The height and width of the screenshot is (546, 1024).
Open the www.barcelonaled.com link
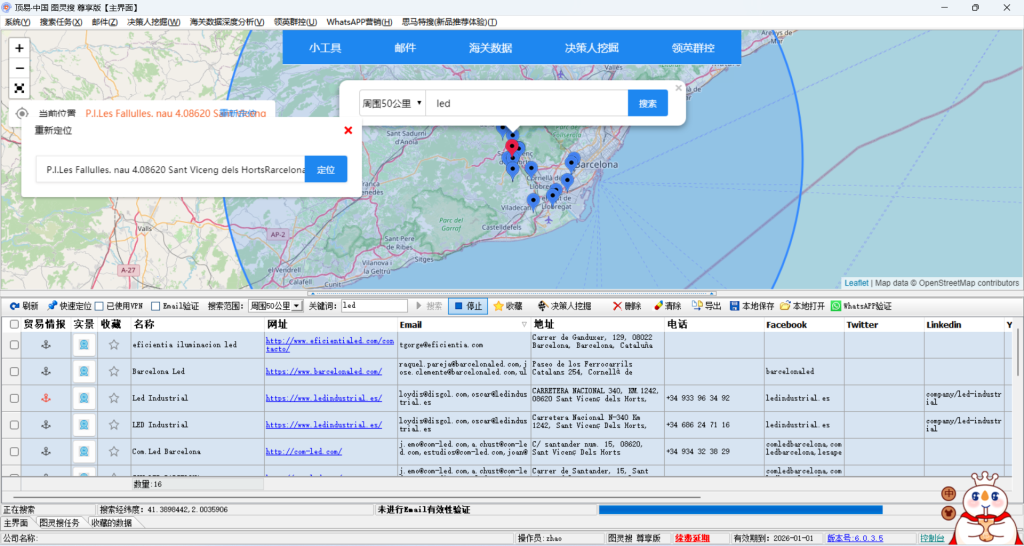(323, 371)
